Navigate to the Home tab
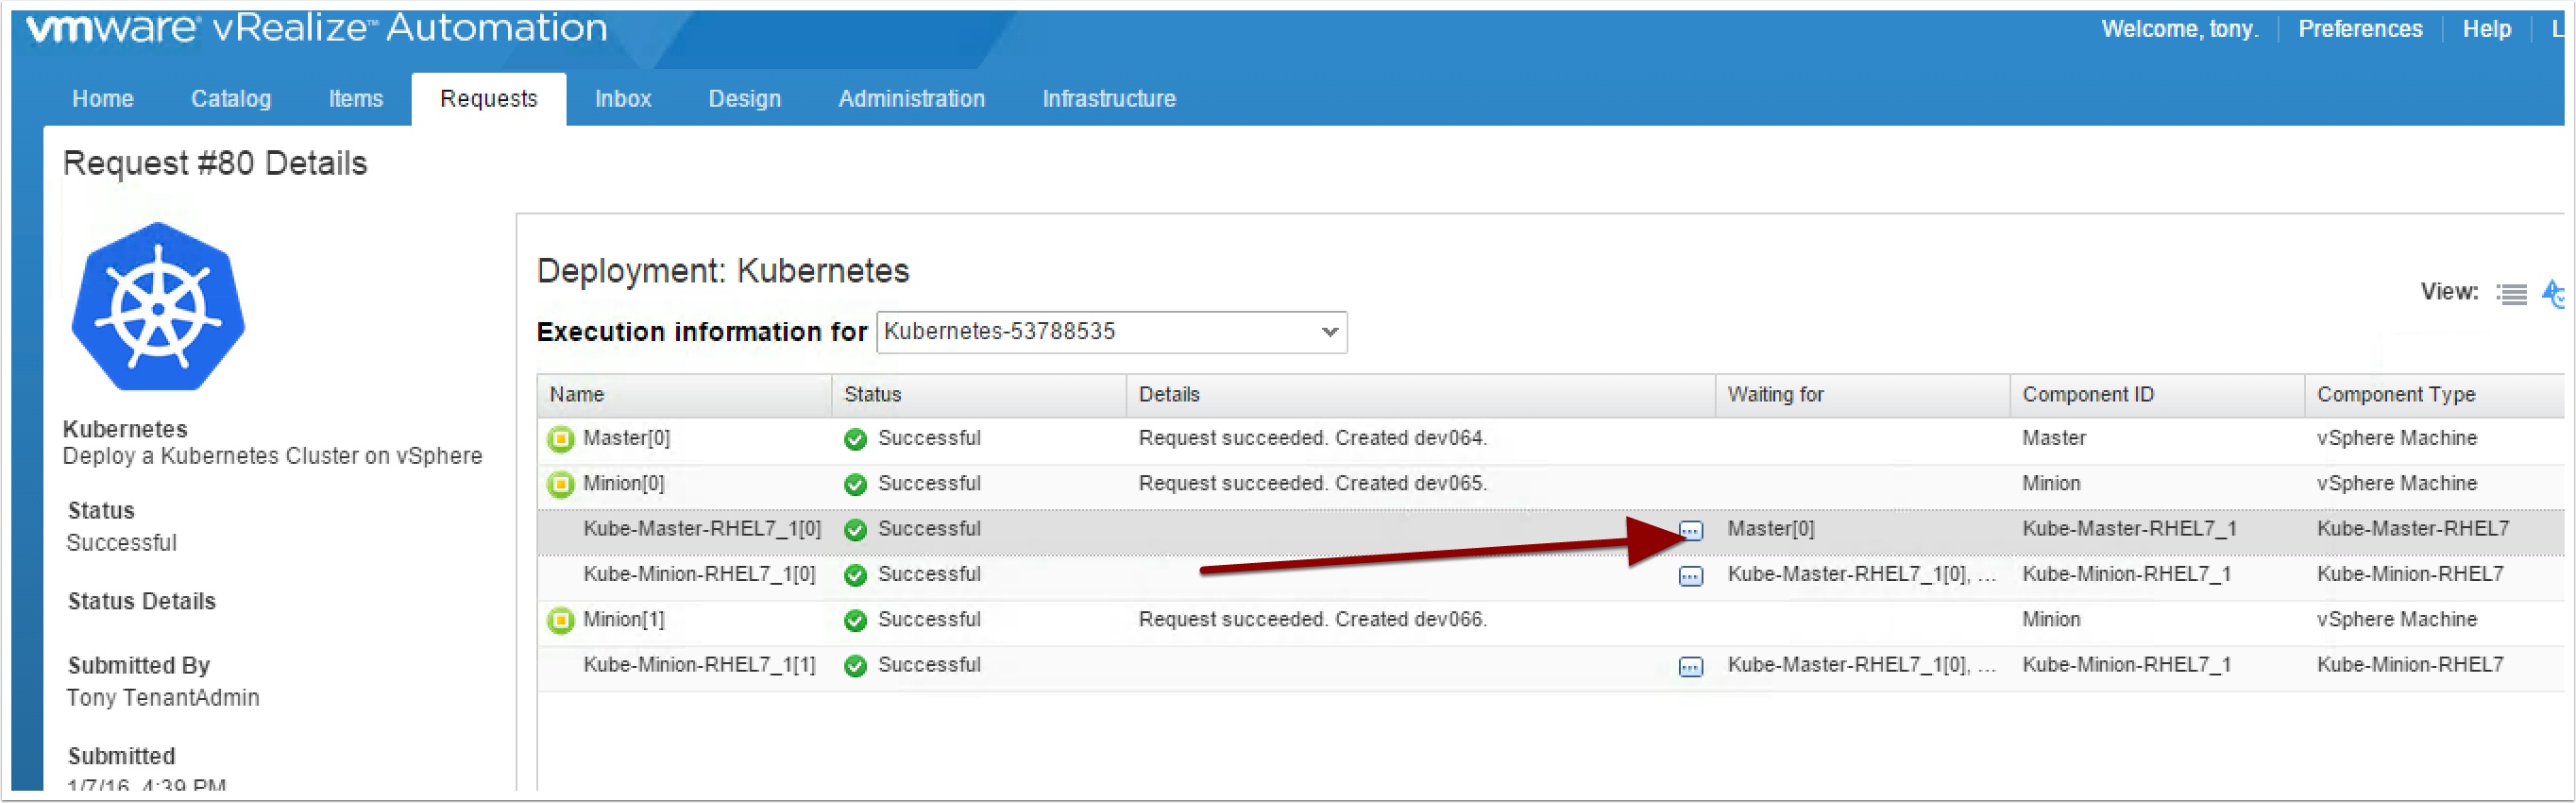2576x803 pixels. 102,99
